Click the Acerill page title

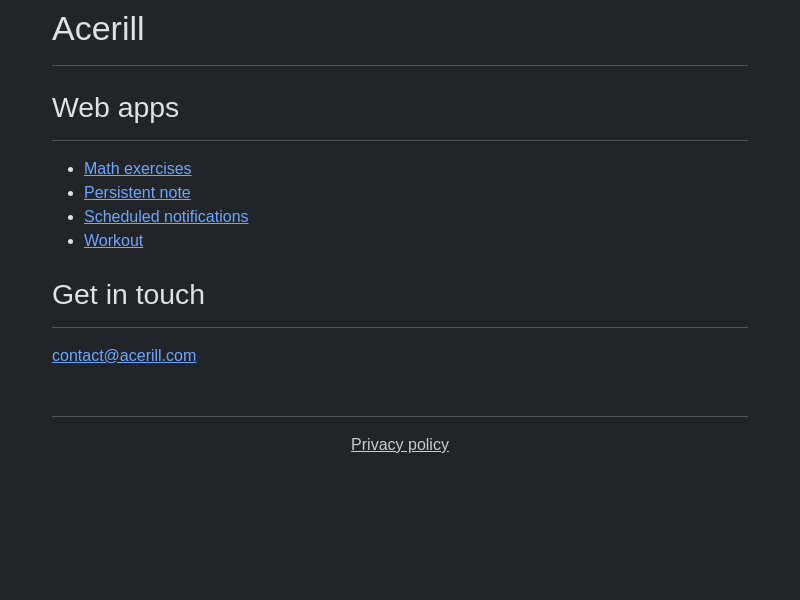[x=98, y=29]
